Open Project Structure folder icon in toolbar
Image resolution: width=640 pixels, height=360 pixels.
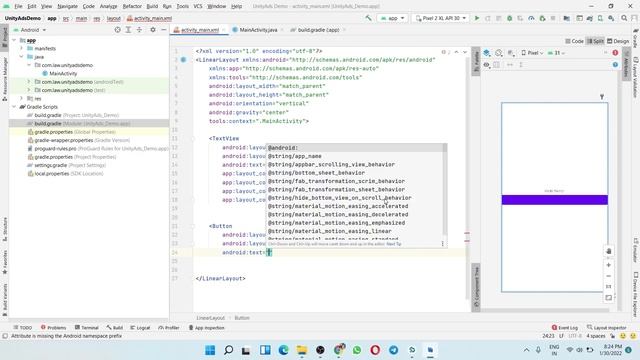coord(567,18)
